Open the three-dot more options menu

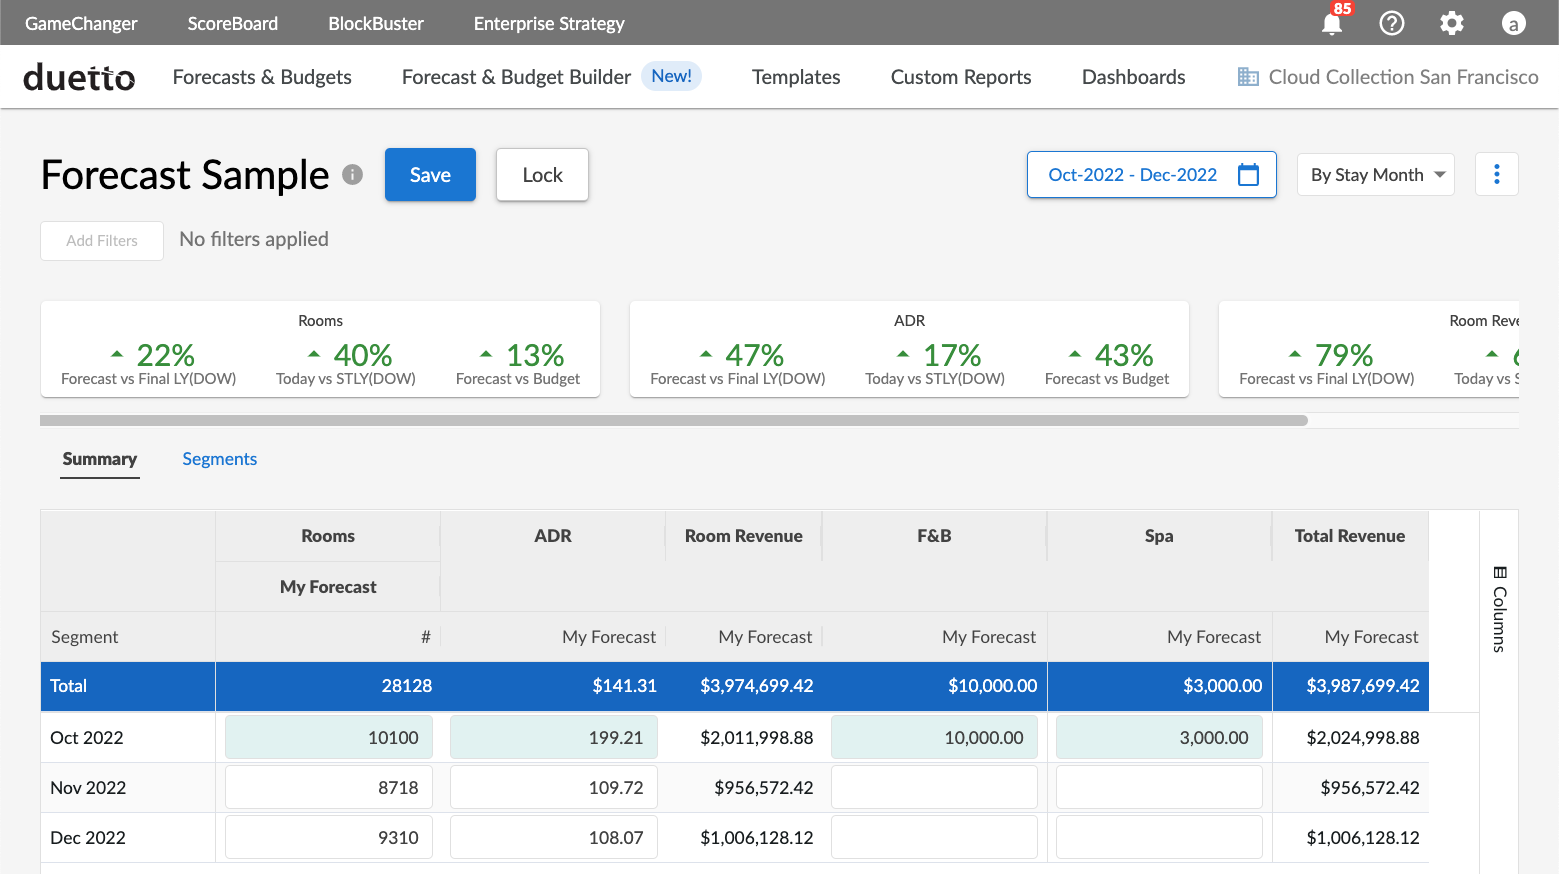pos(1496,175)
